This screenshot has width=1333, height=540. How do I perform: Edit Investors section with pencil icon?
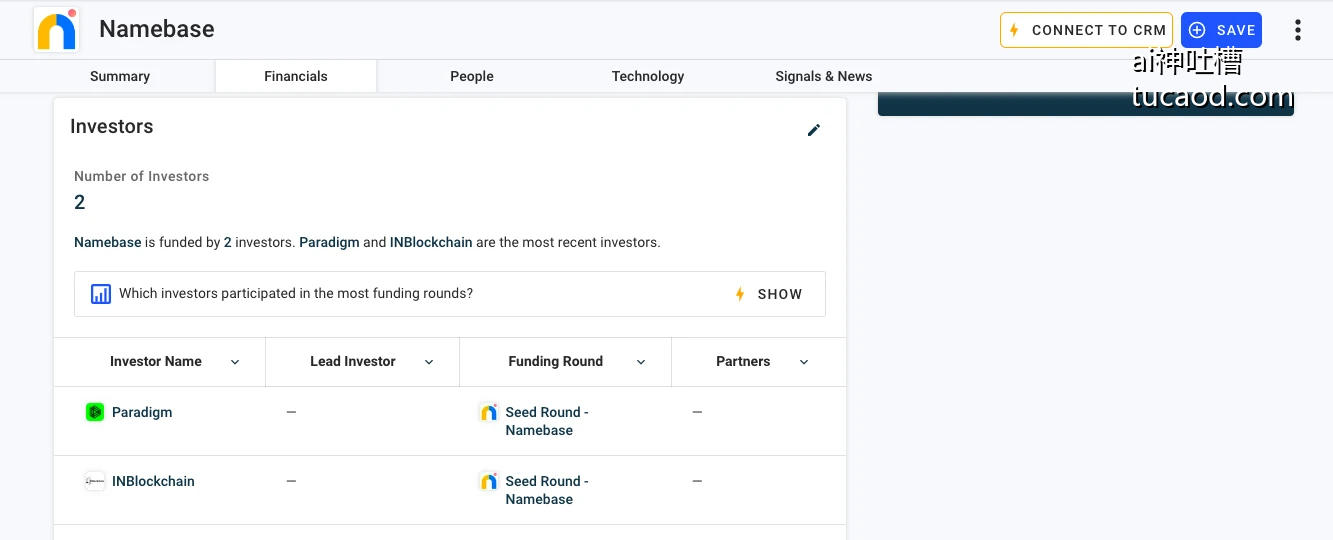(x=814, y=130)
